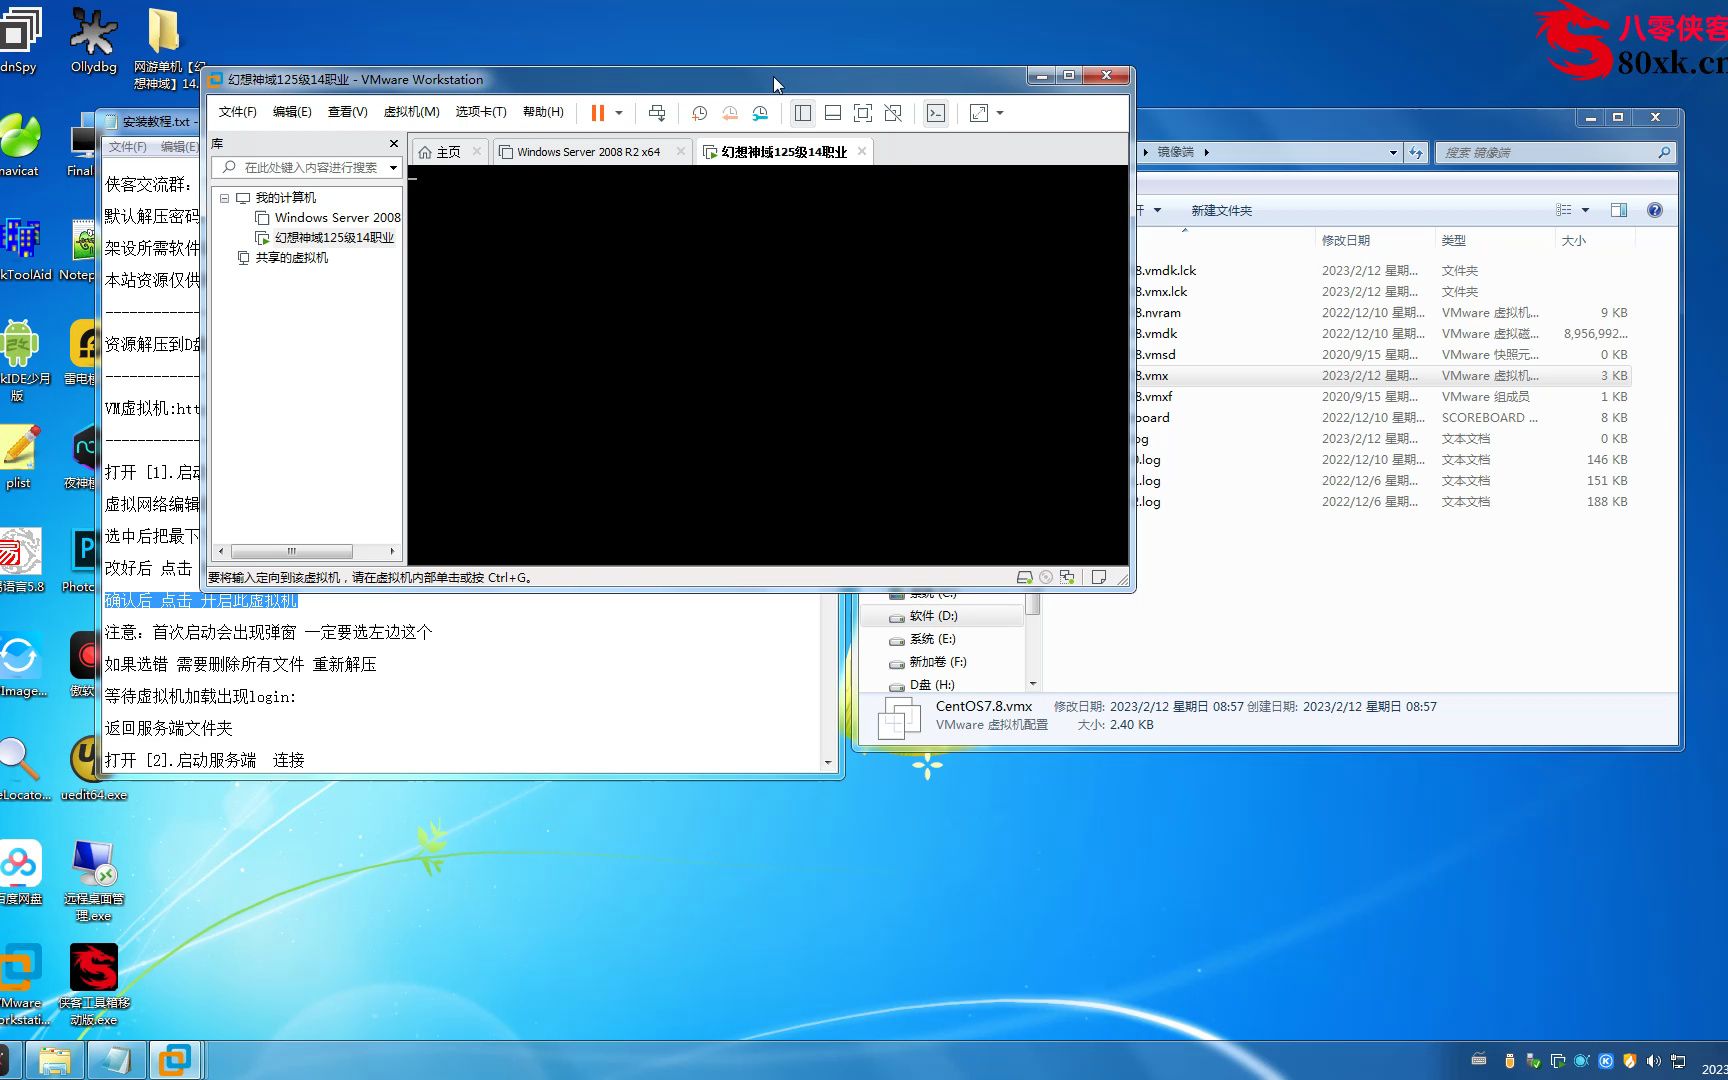
Task: Click the stretch guest display icon
Action: pyautogui.click(x=979, y=113)
